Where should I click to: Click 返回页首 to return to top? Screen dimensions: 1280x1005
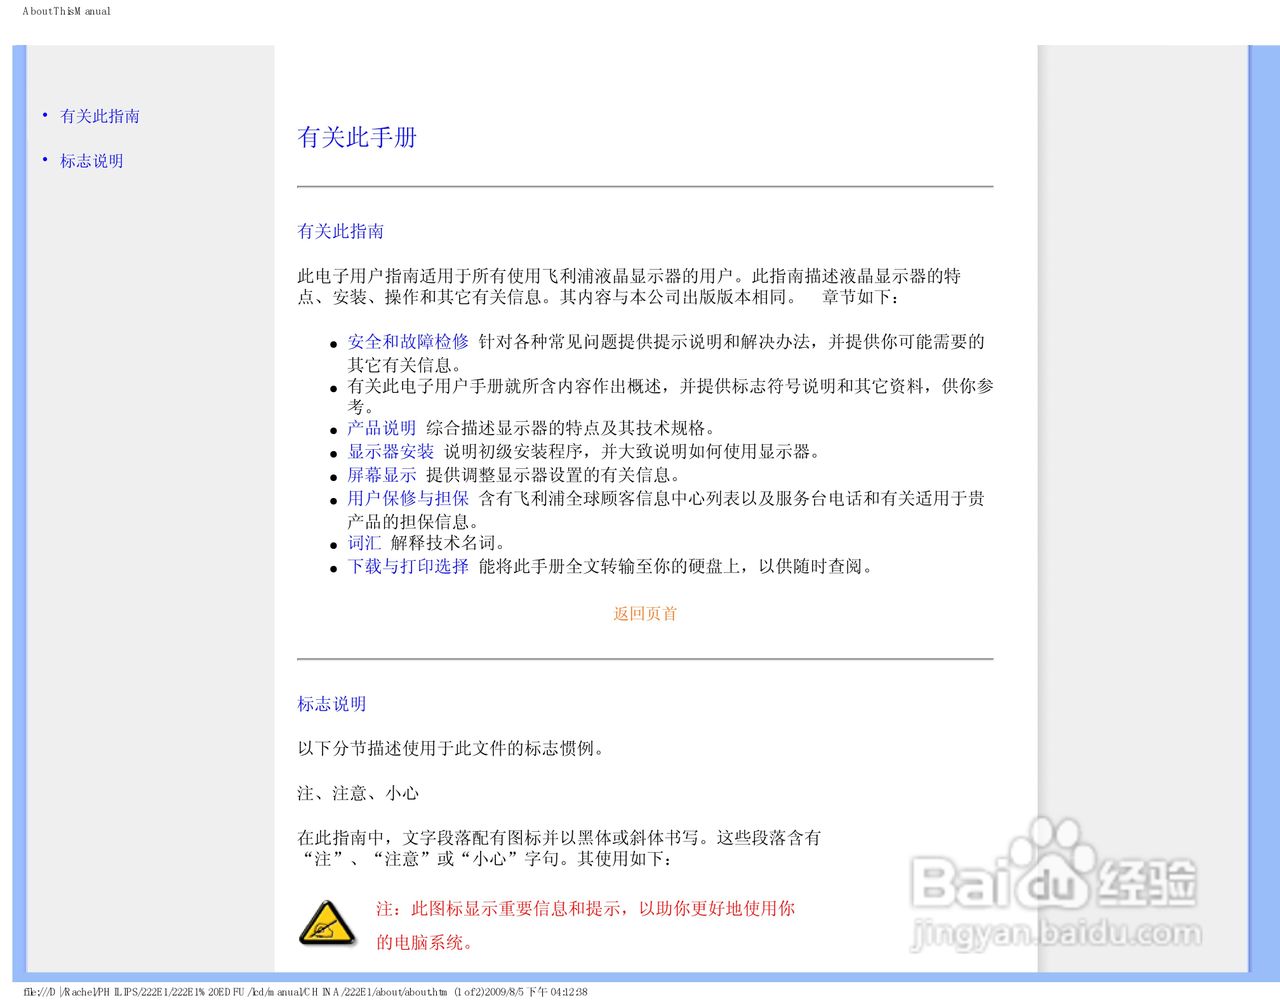click(x=645, y=614)
